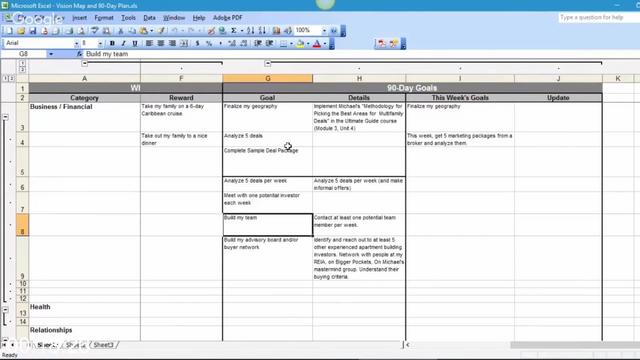Viewport: 640px width, 360px height.
Task: Apply Currency style format
Action: click(x=198, y=43)
